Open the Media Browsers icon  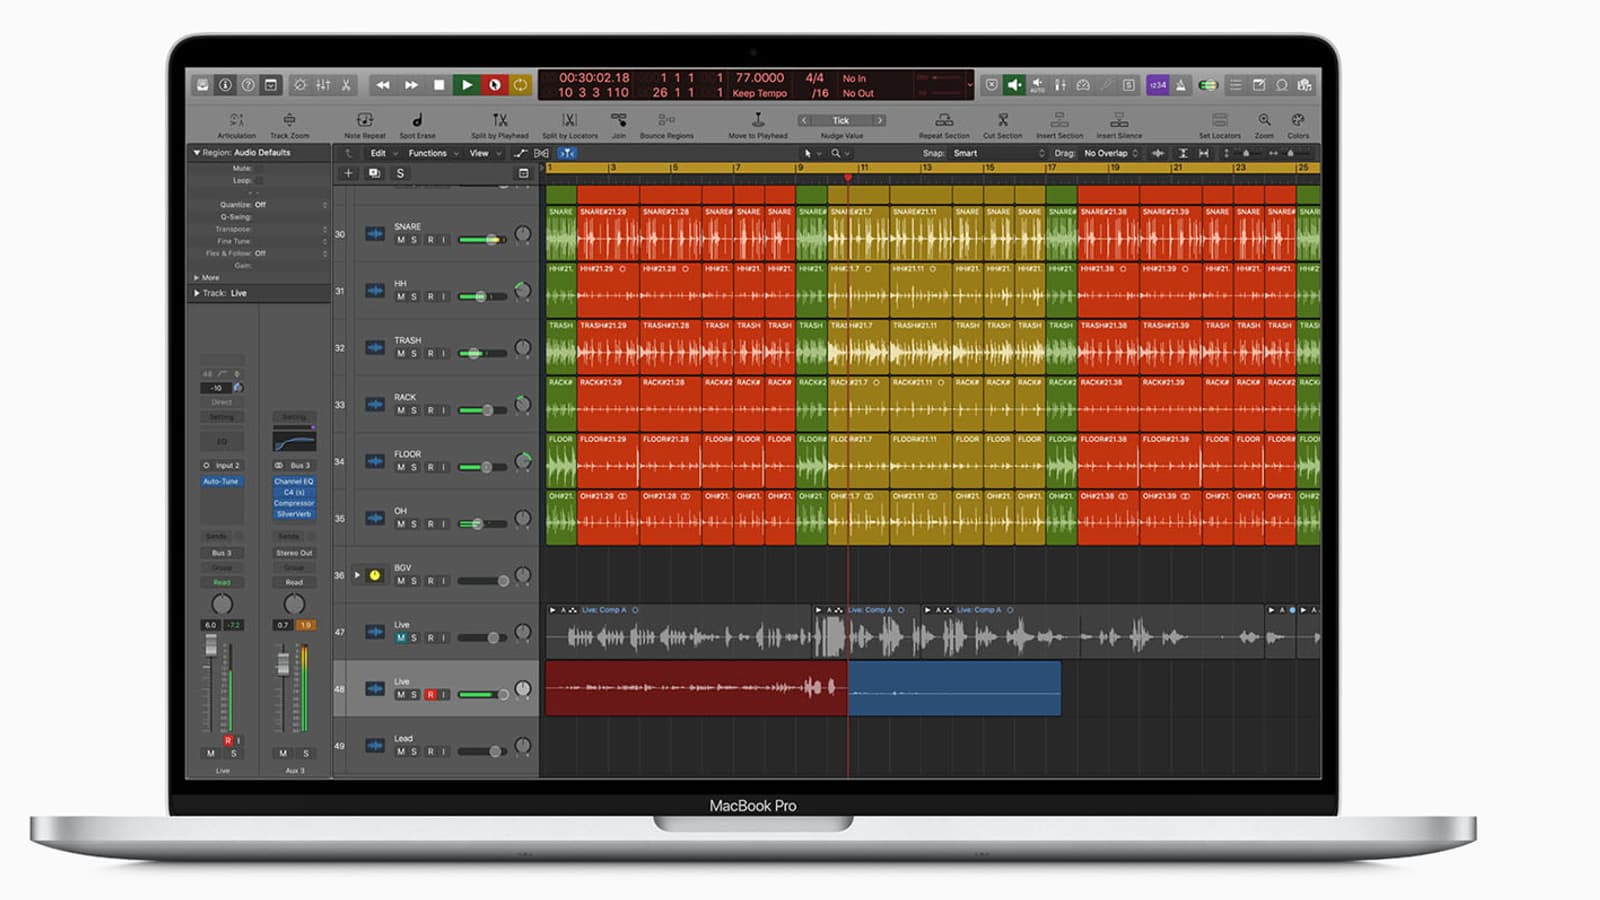click(1305, 85)
